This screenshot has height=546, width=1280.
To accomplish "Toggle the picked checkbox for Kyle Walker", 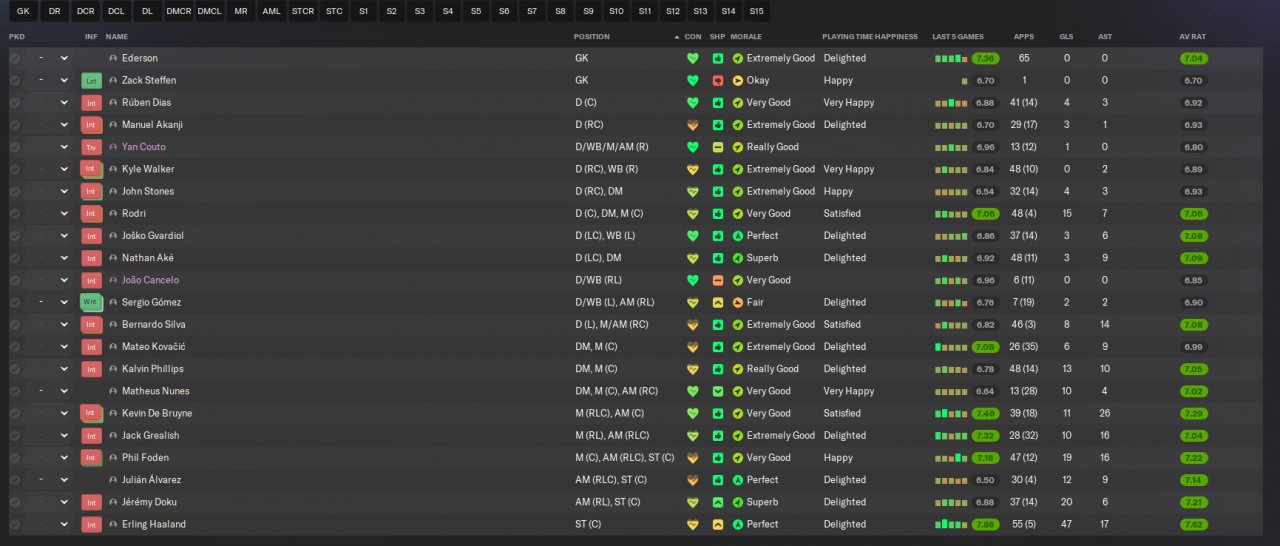I will [x=14, y=169].
